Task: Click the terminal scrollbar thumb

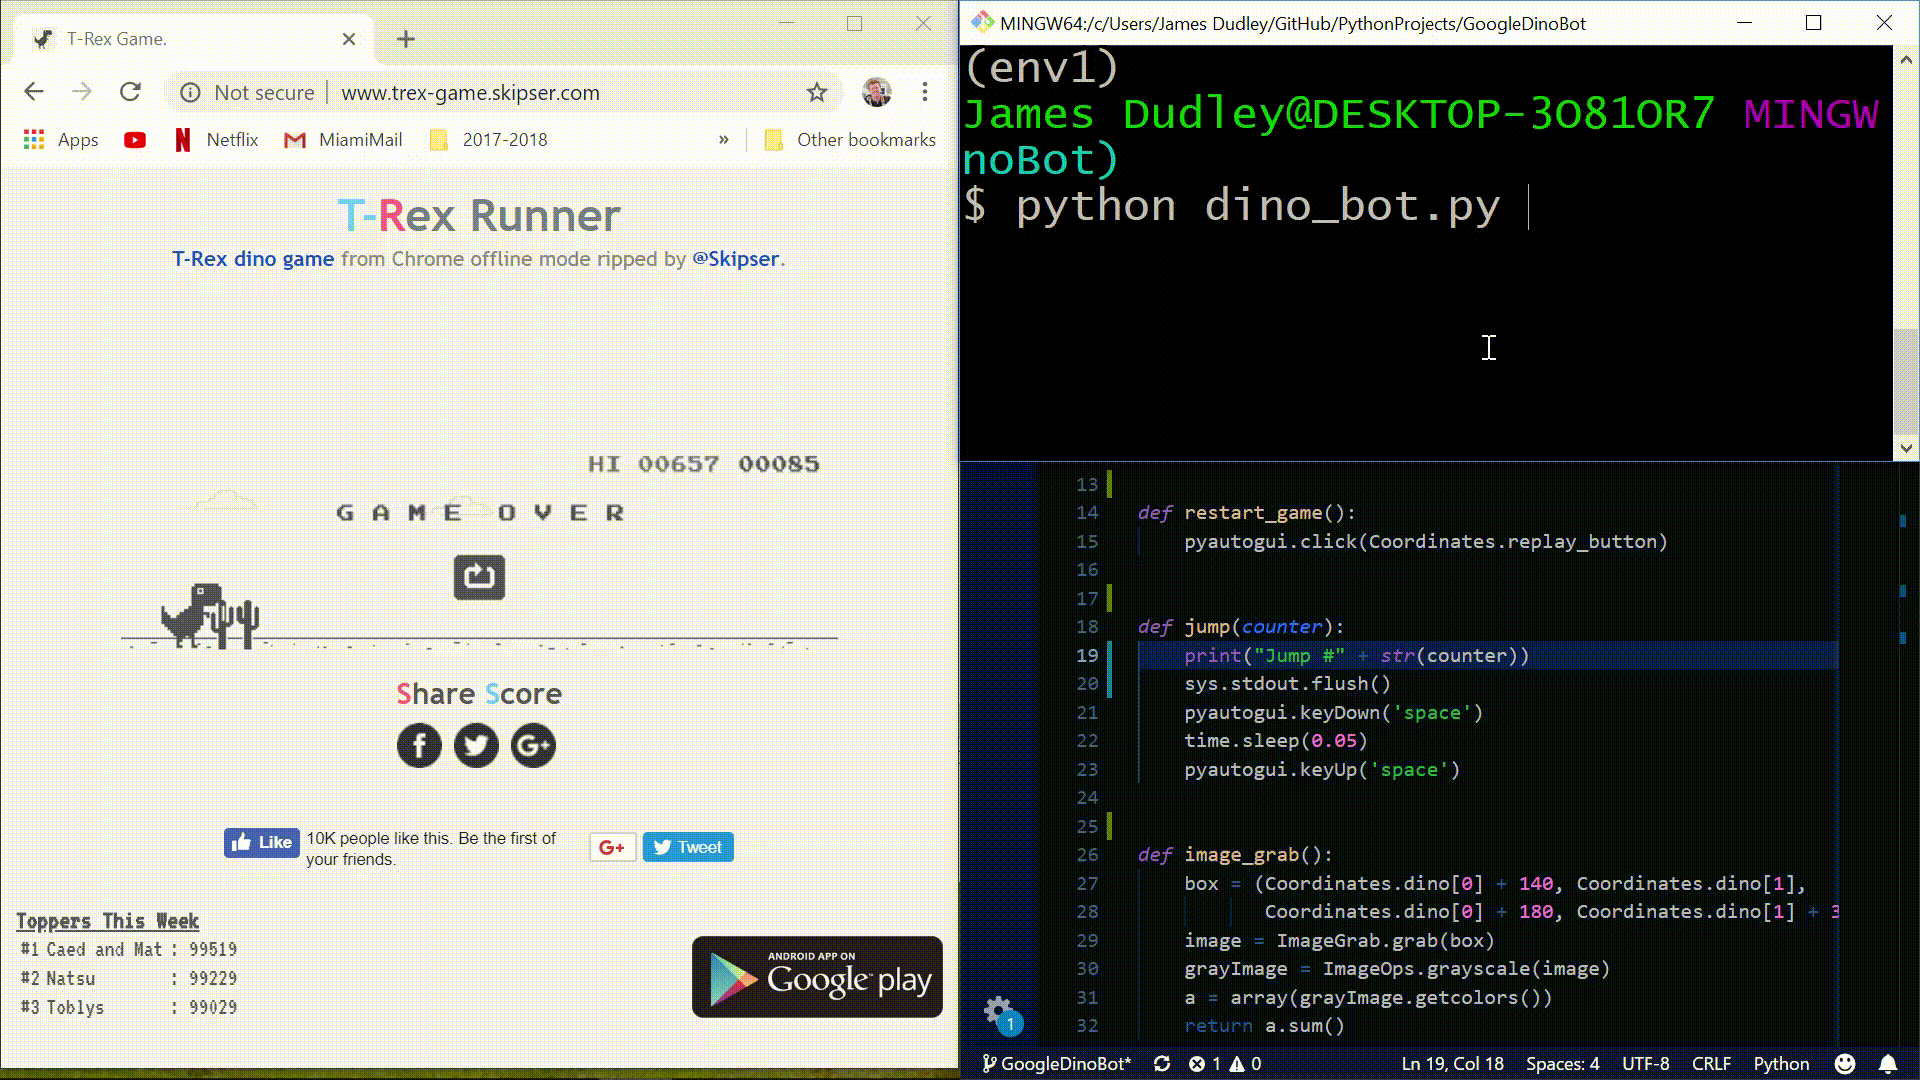Action: coord(1905,383)
